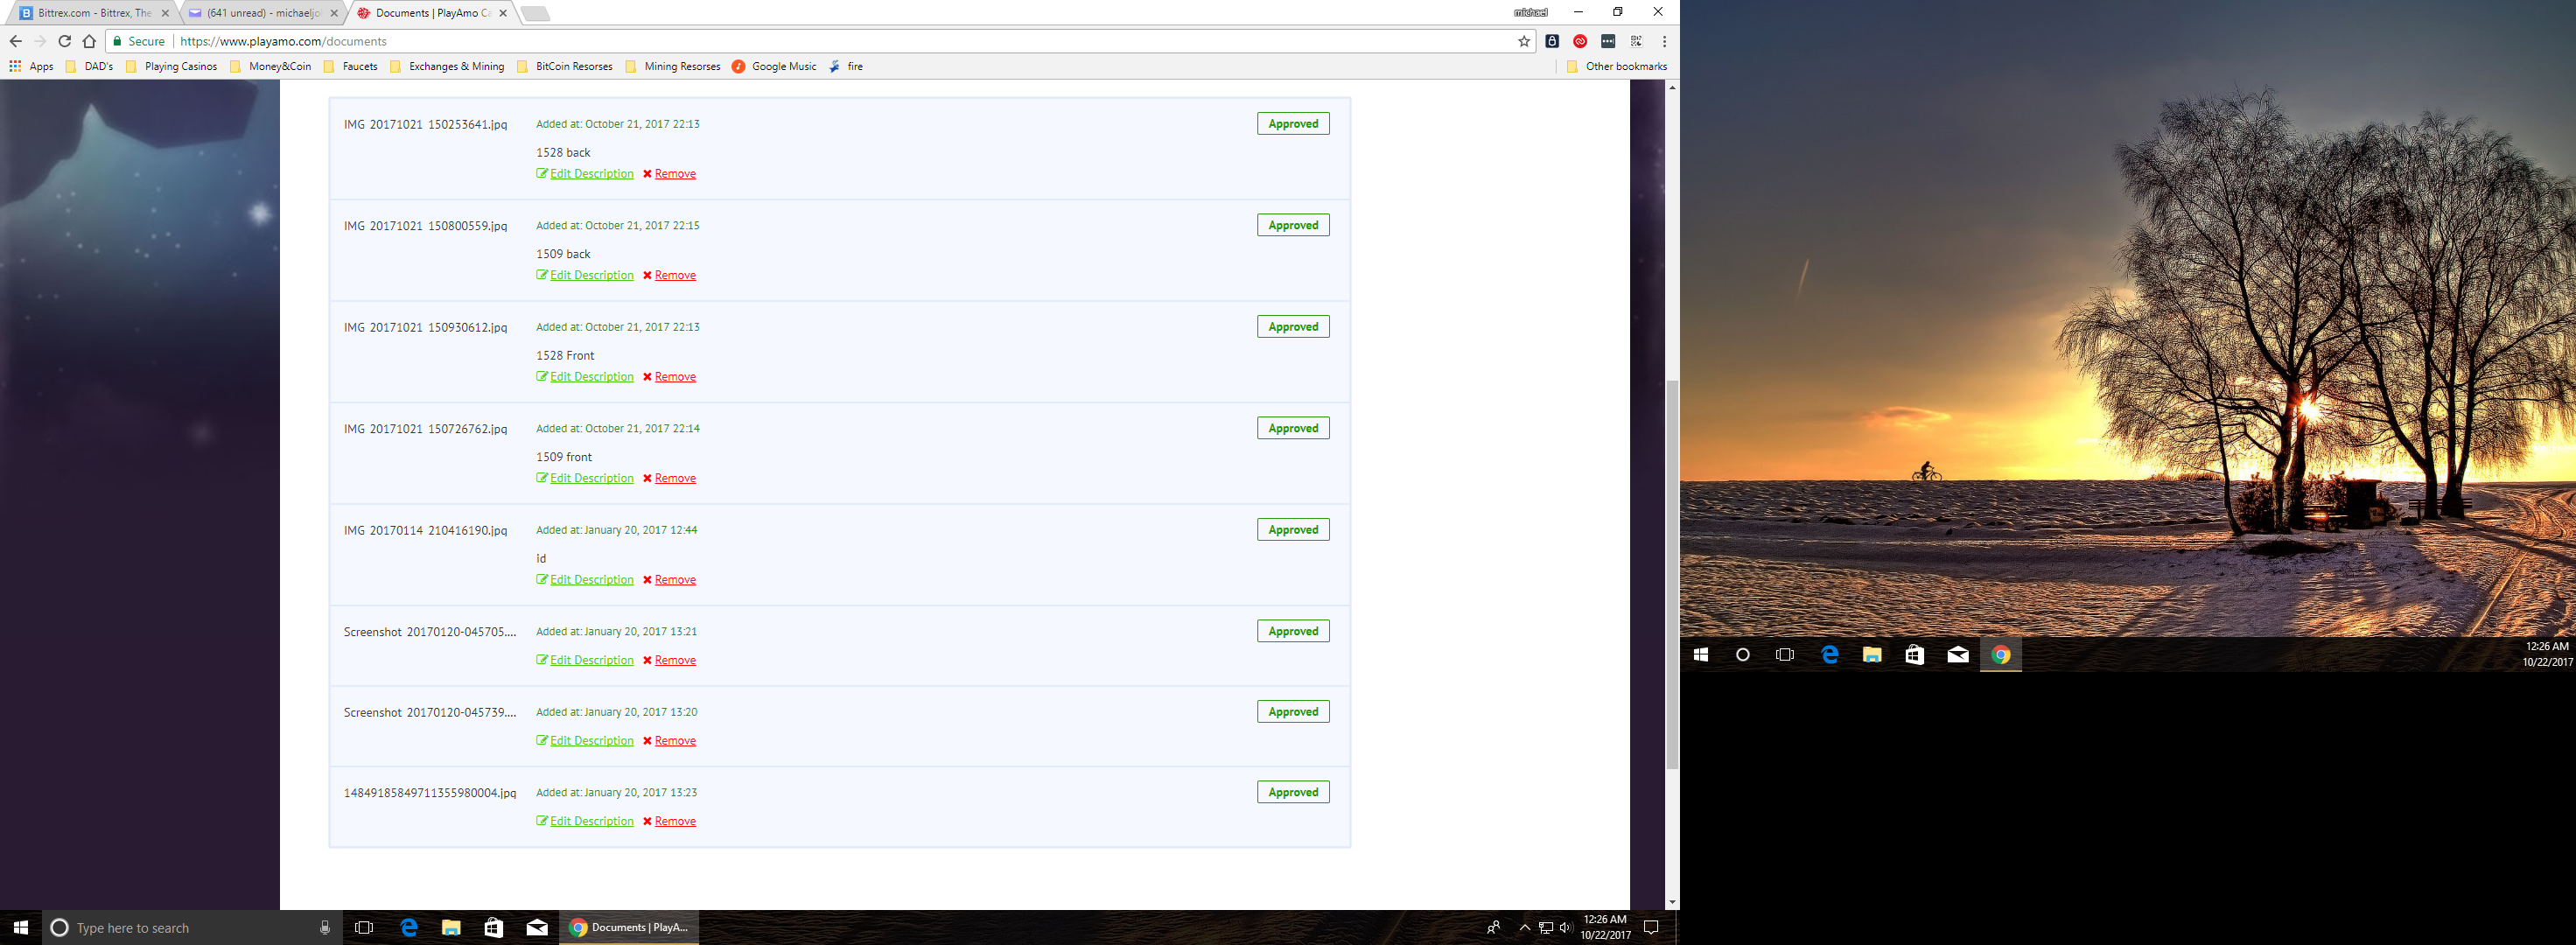Open Chrome's three-dot menu
This screenshot has height=945, width=2576.
point(1664,41)
